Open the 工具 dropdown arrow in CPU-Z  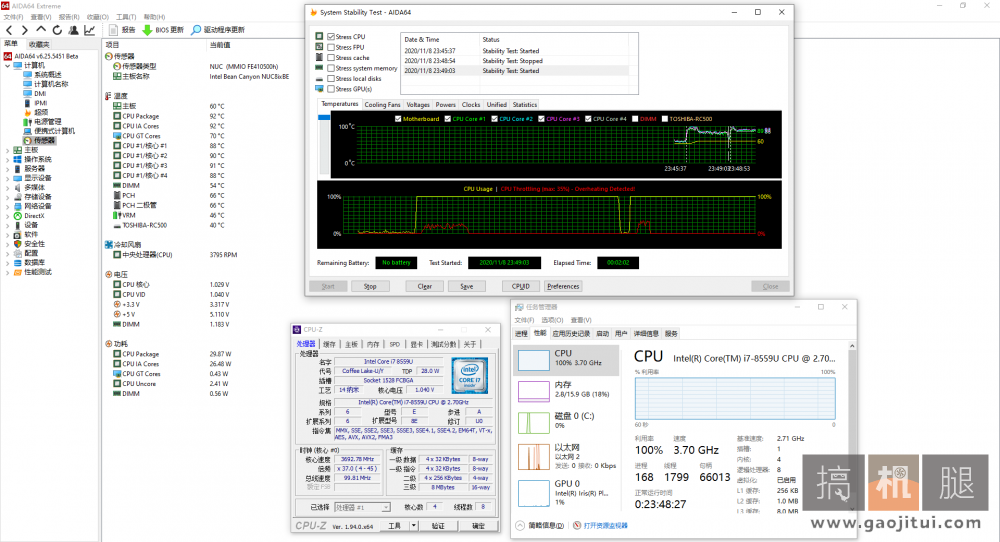pos(414,526)
